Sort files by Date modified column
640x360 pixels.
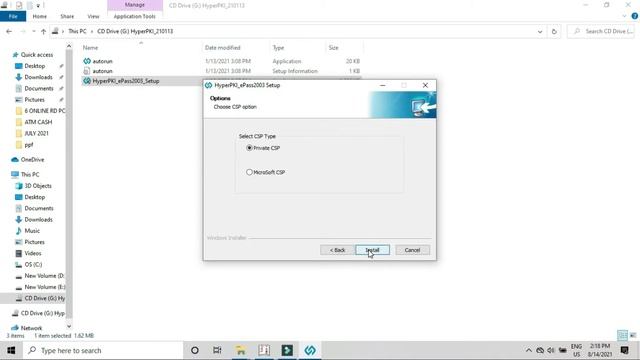point(222,48)
